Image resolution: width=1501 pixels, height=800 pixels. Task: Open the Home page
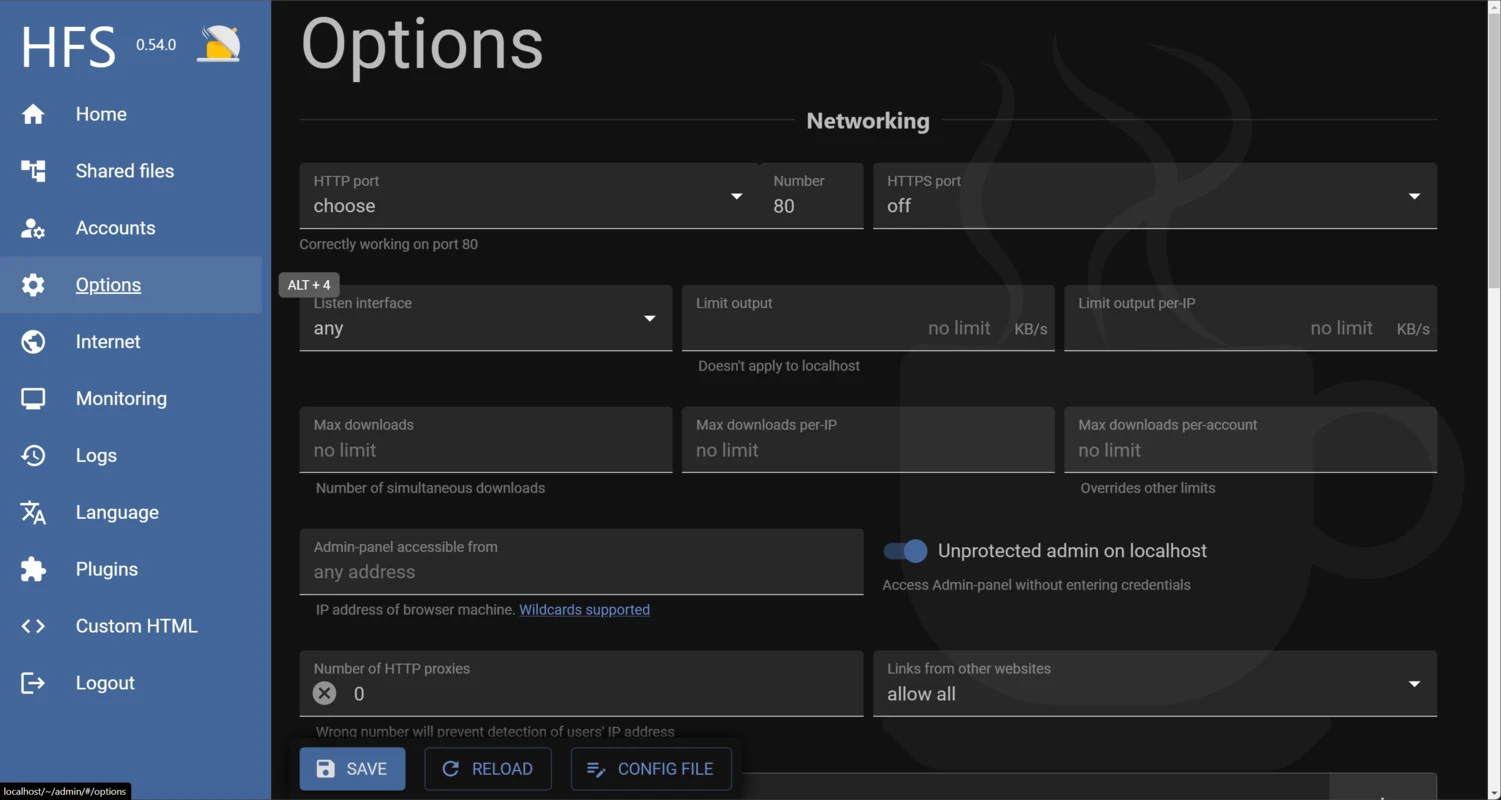101,114
